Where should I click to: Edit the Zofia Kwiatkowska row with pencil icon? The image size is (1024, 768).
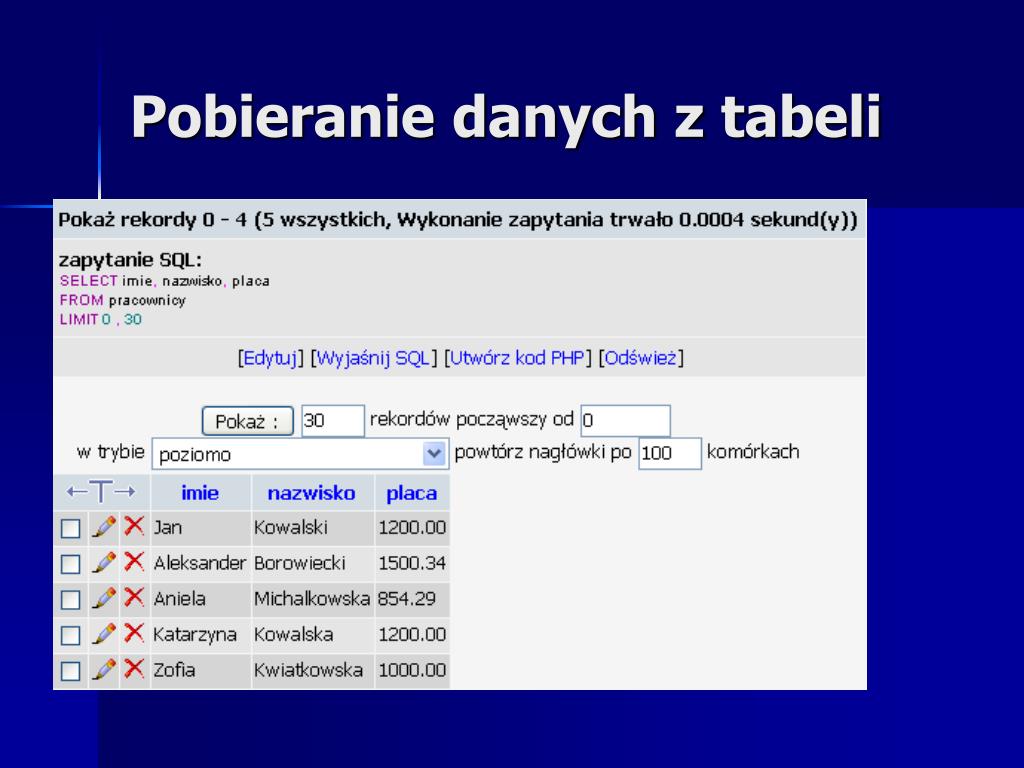click(x=104, y=669)
